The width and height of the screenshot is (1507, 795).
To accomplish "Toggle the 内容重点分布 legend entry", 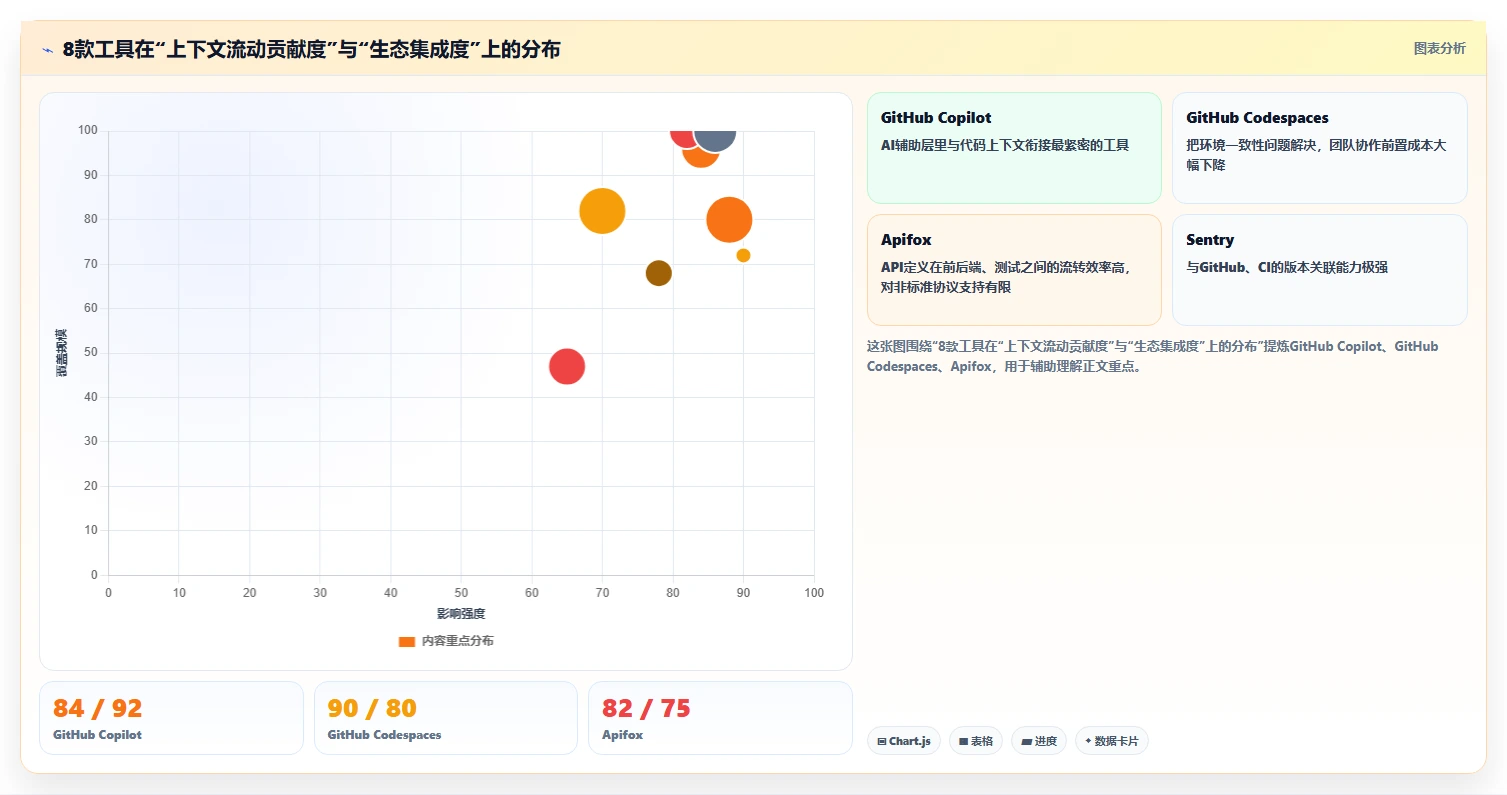I will (446, 641).
